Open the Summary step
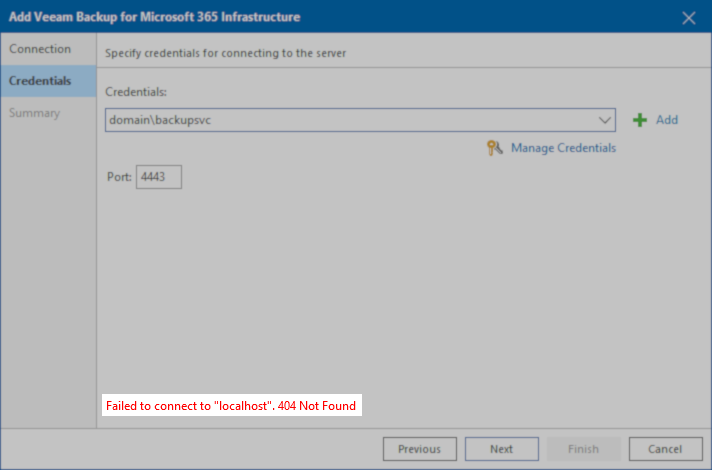The width and height of the screenshot is (712, 470). tap(48, 113)
